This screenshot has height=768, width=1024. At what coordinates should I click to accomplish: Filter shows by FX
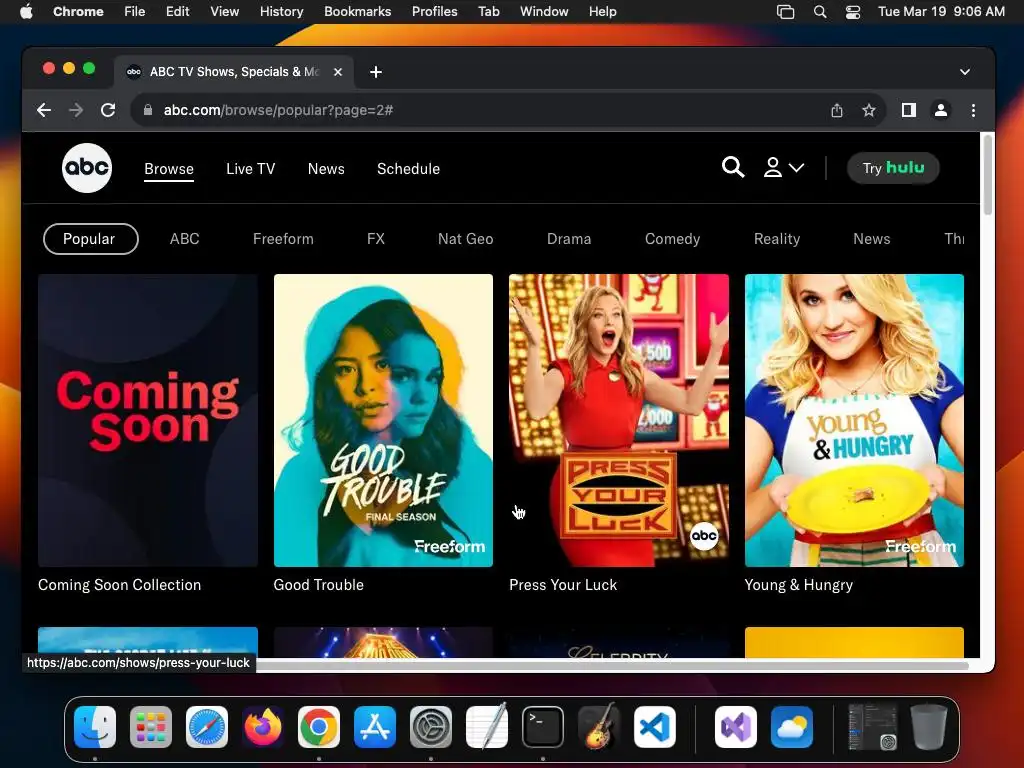pyautogui.click(x=376, y=239)
